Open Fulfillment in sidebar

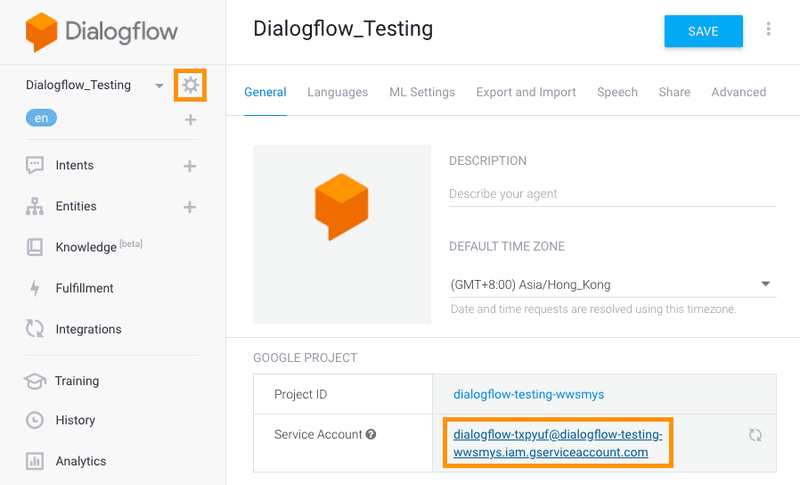85,288
